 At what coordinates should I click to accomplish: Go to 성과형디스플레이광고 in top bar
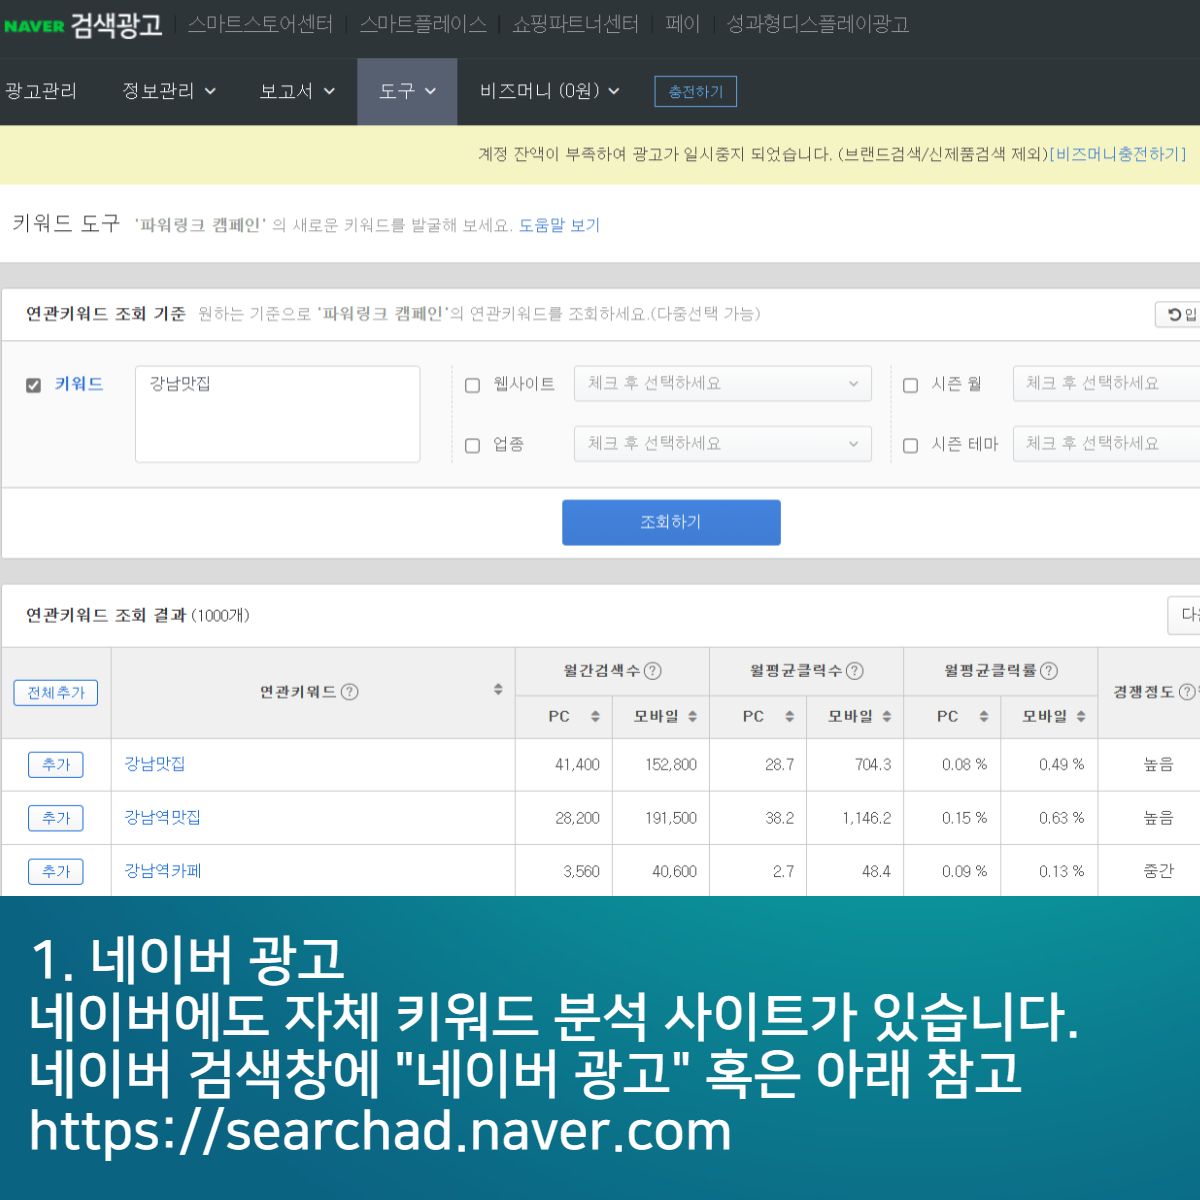(817, 24)
